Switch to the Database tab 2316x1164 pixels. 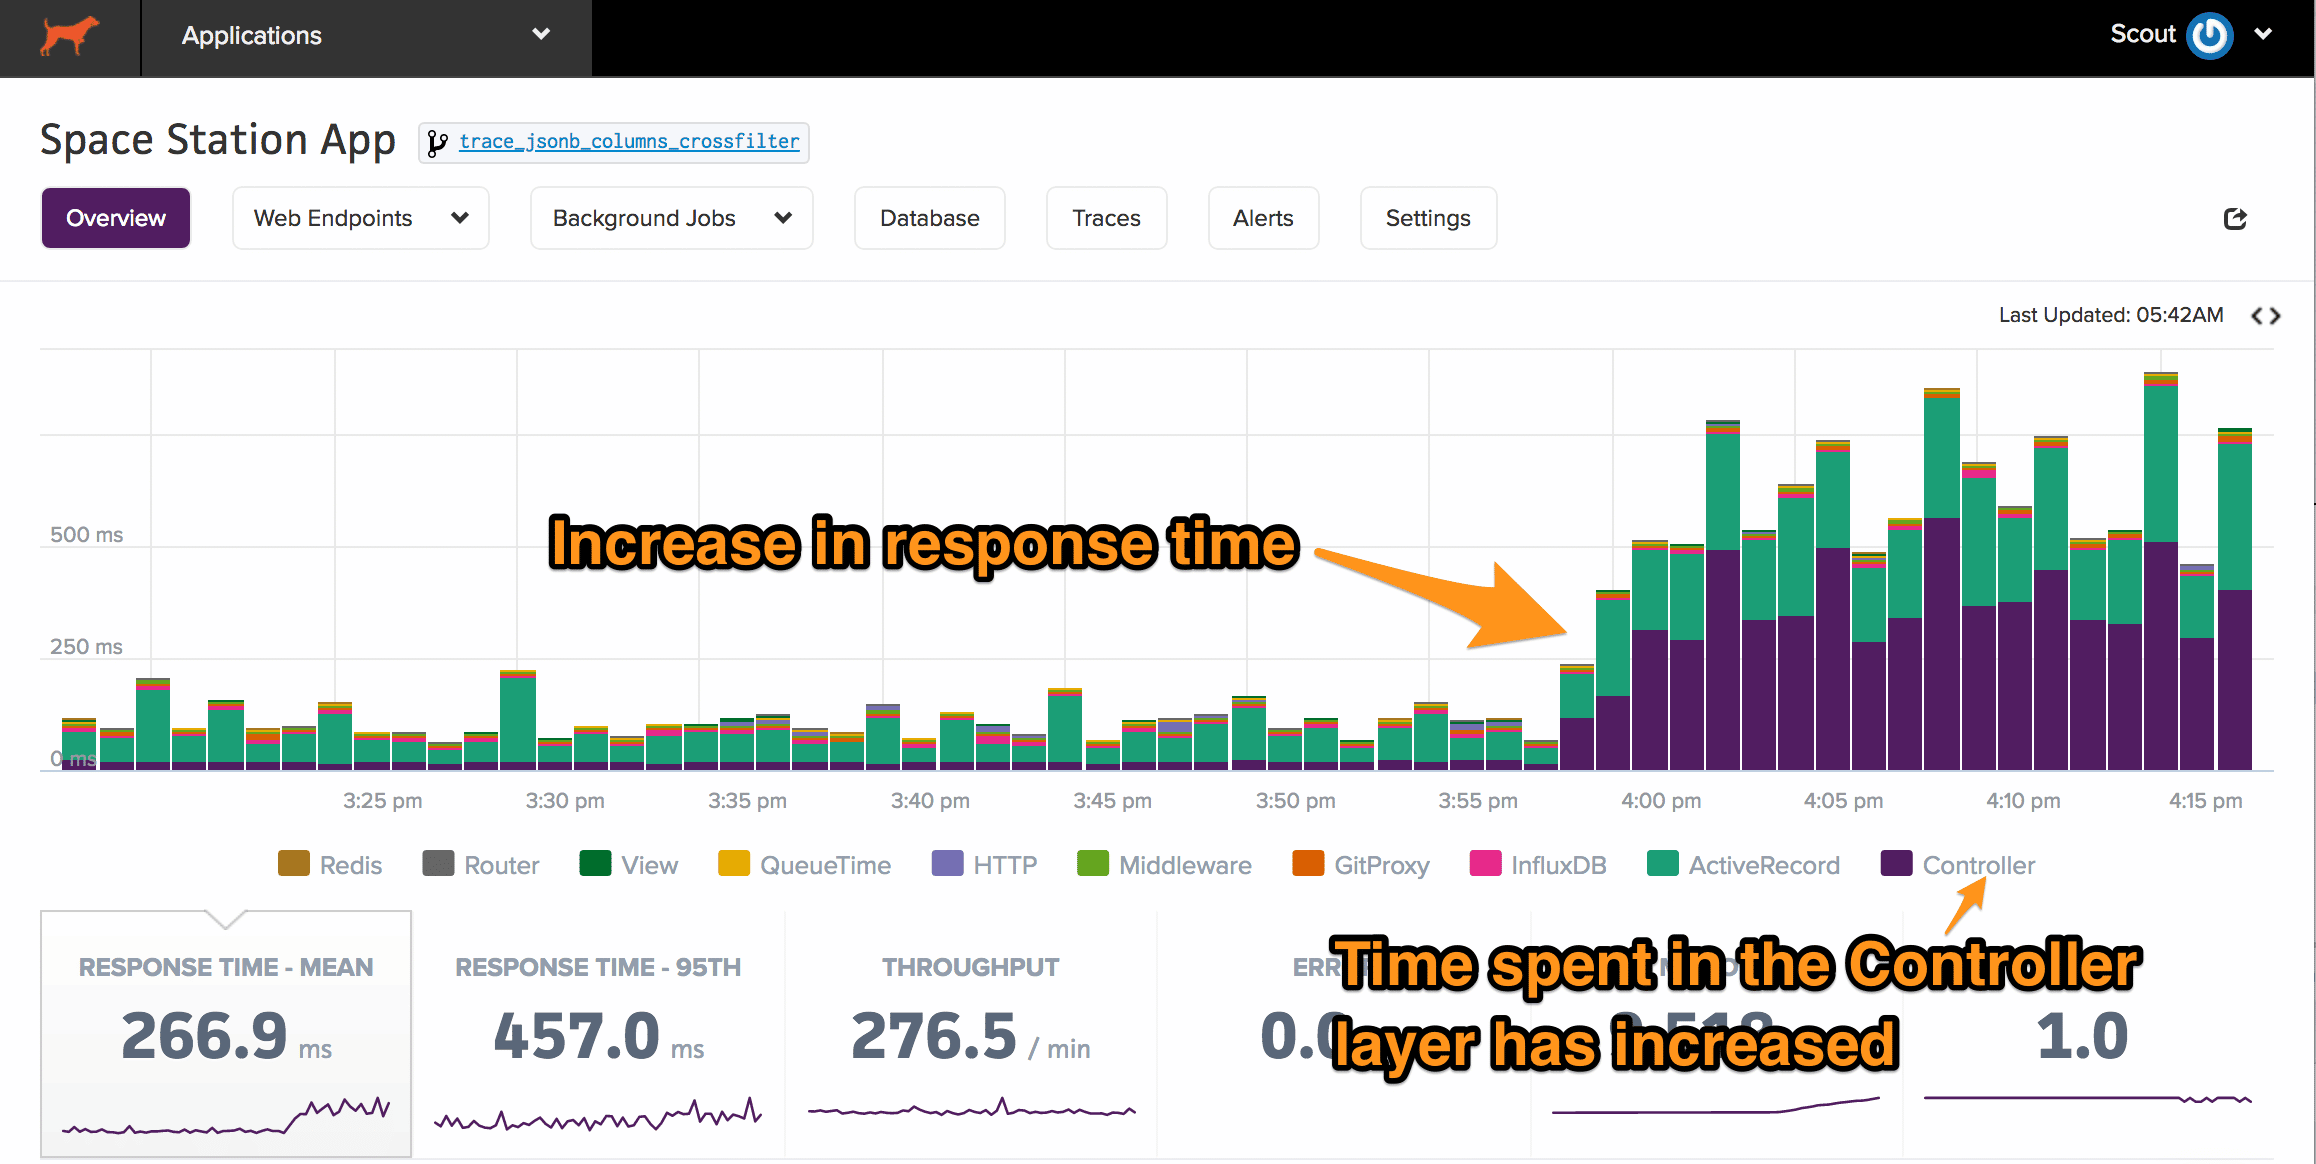pos(929,218)
